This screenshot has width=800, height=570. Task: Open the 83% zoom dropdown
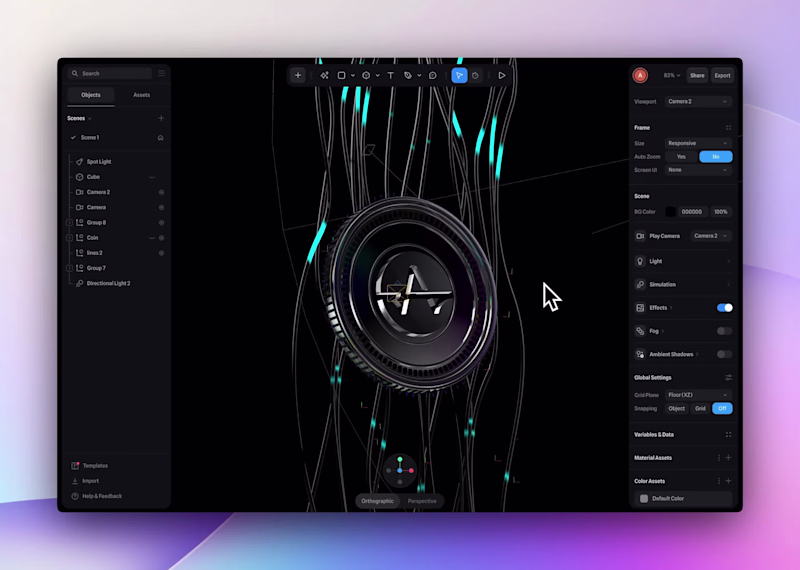[672, 76]
